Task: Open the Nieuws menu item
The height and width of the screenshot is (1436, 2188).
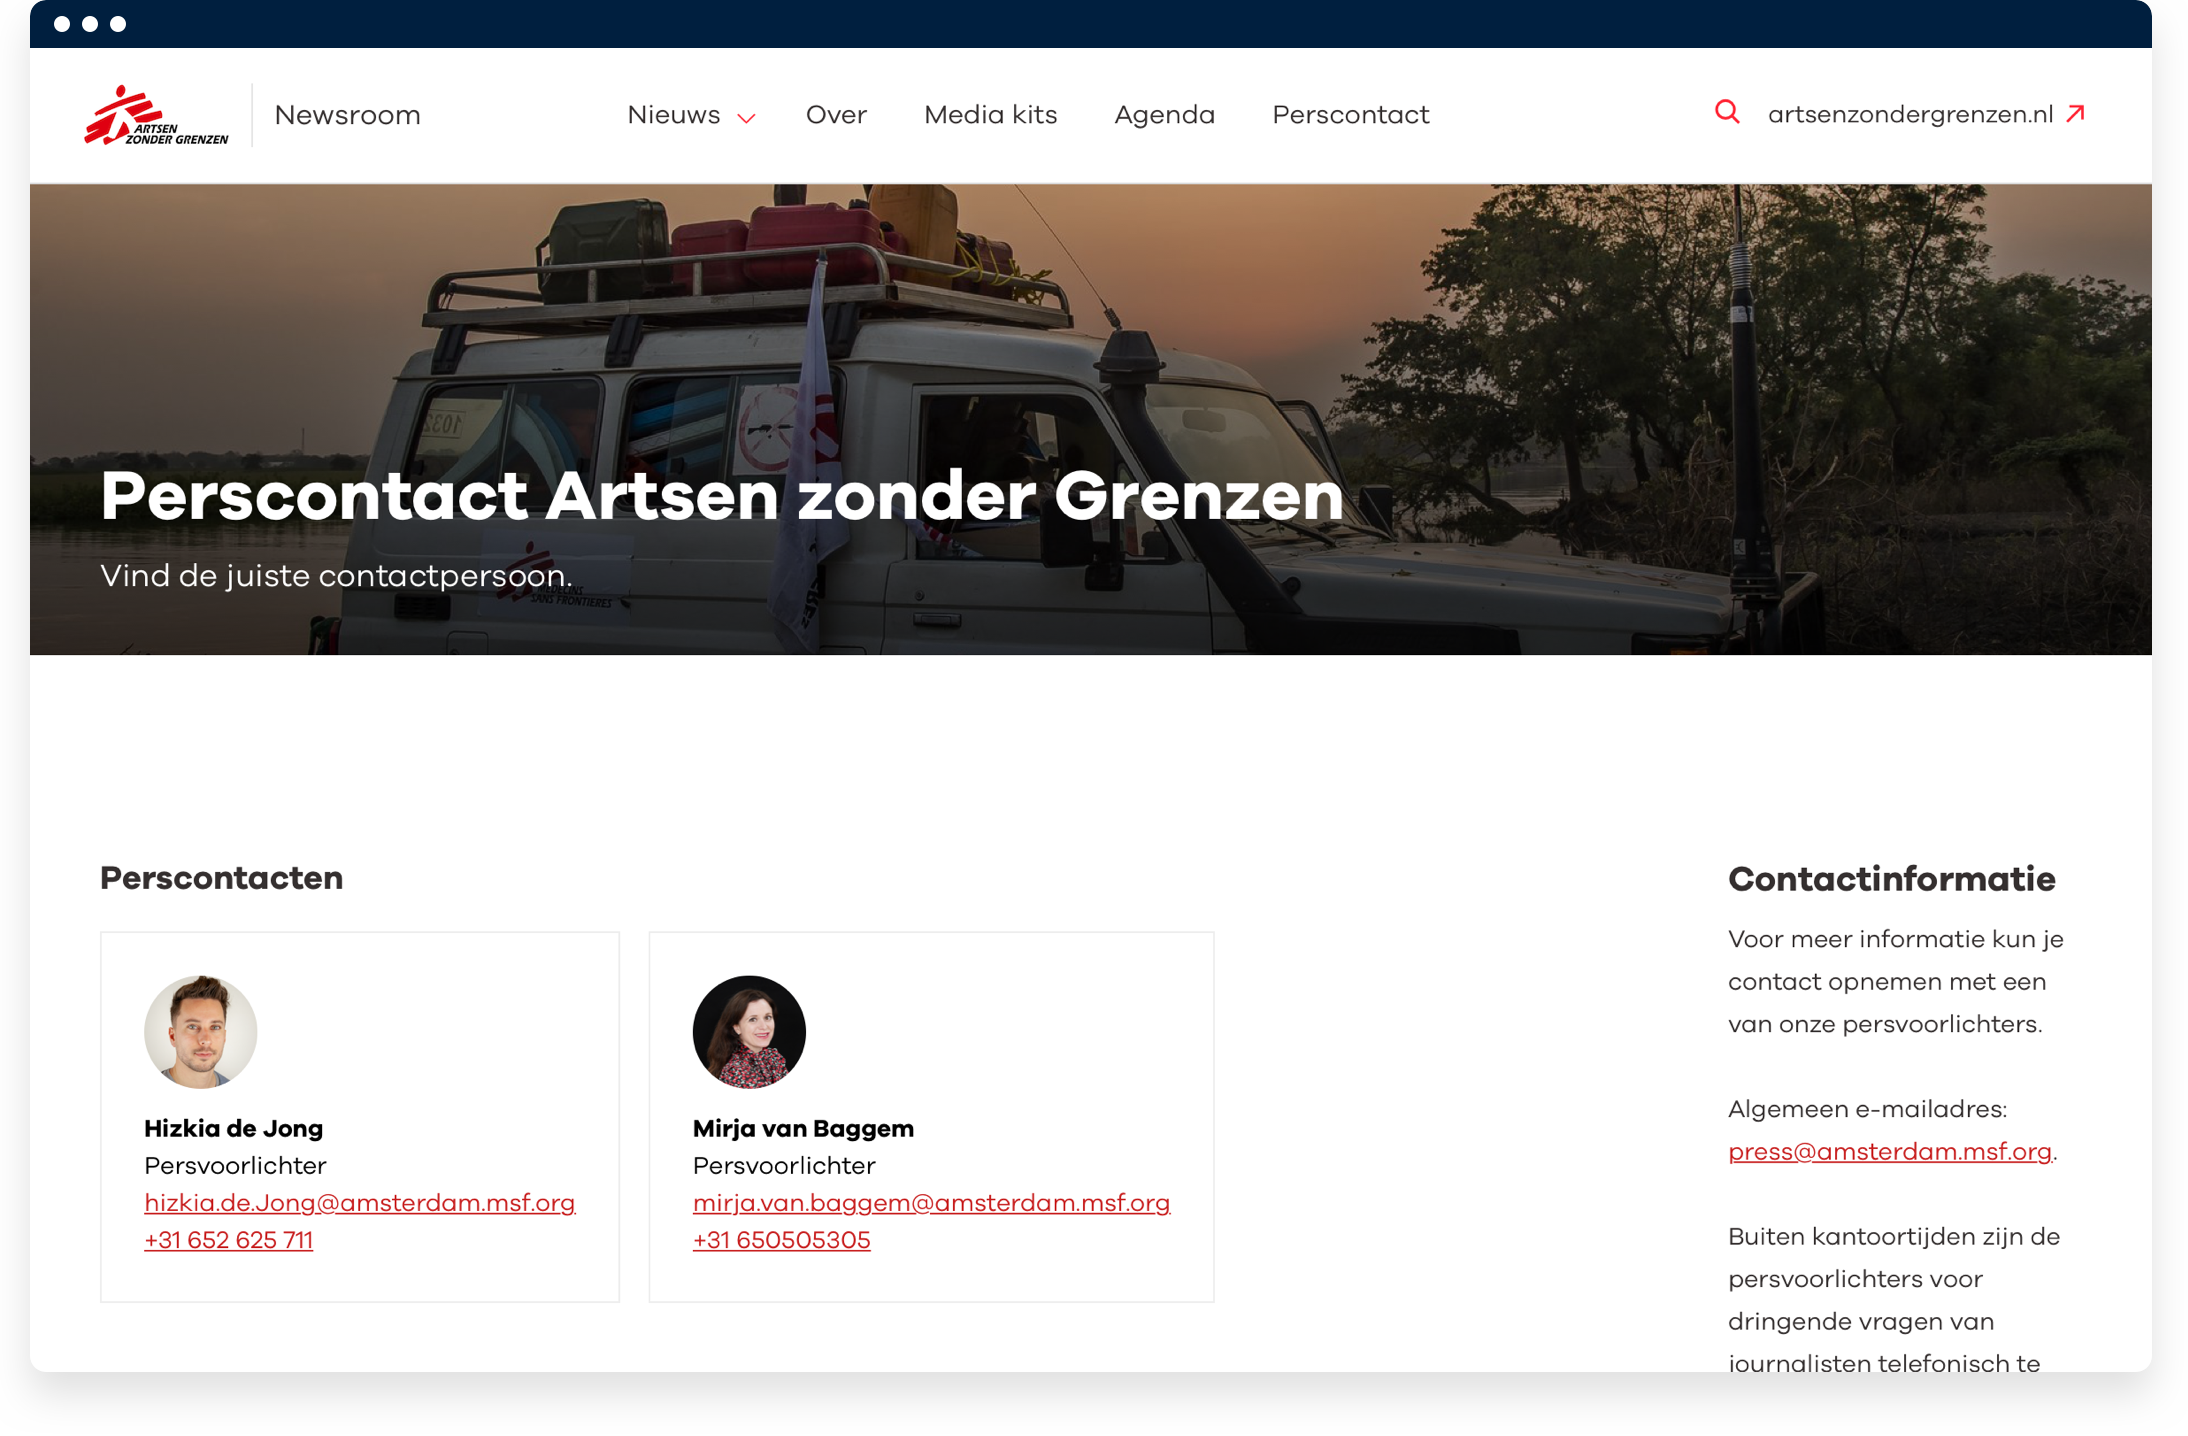Action: [673, 115]
